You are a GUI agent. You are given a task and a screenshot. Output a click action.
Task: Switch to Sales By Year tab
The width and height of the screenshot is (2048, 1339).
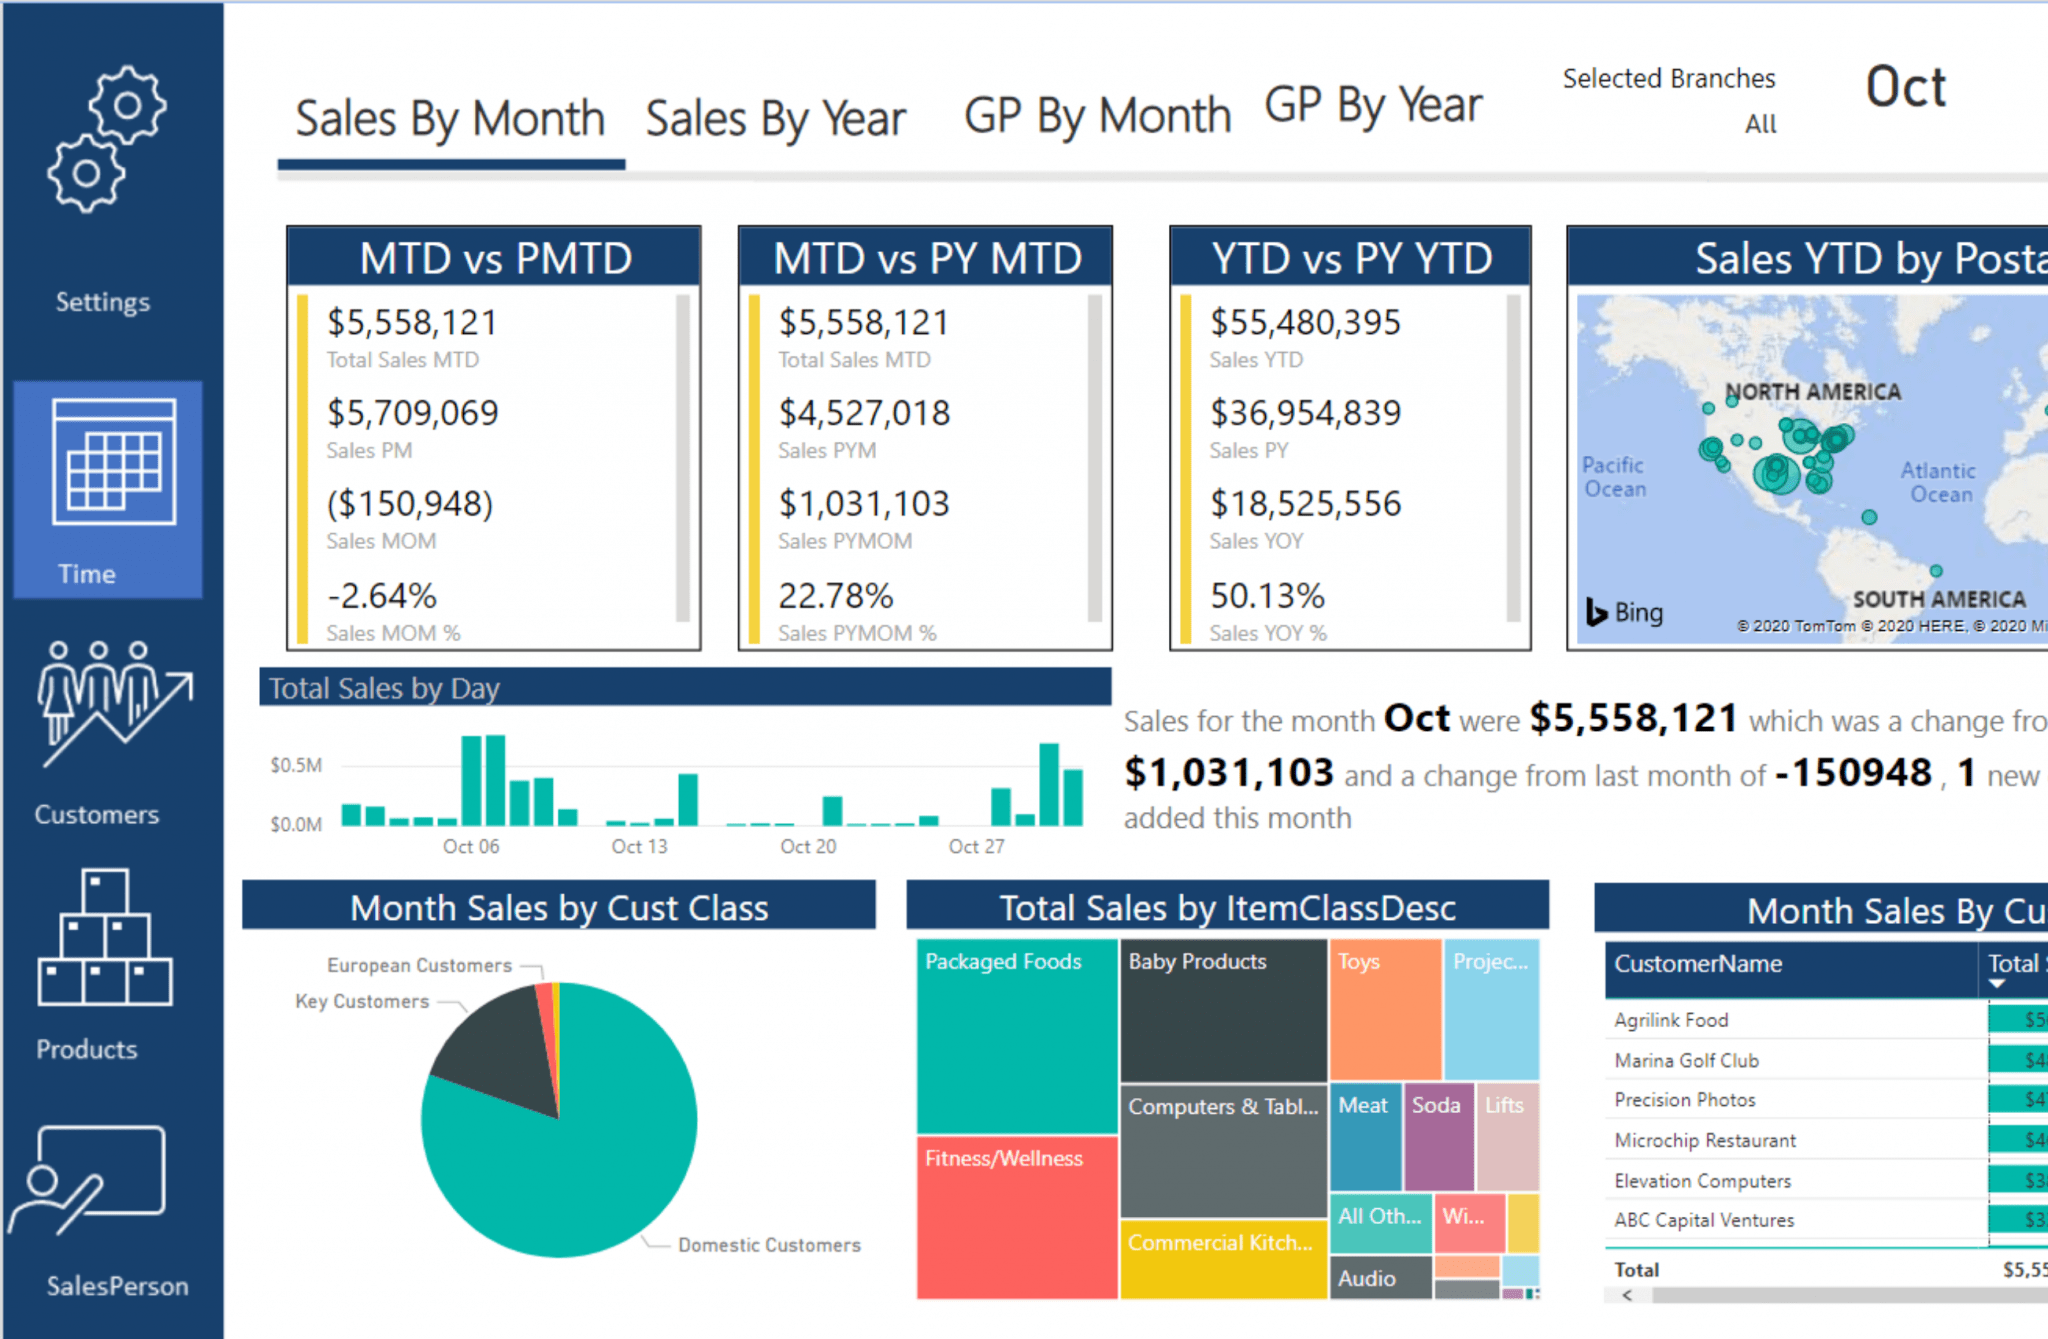775,119
